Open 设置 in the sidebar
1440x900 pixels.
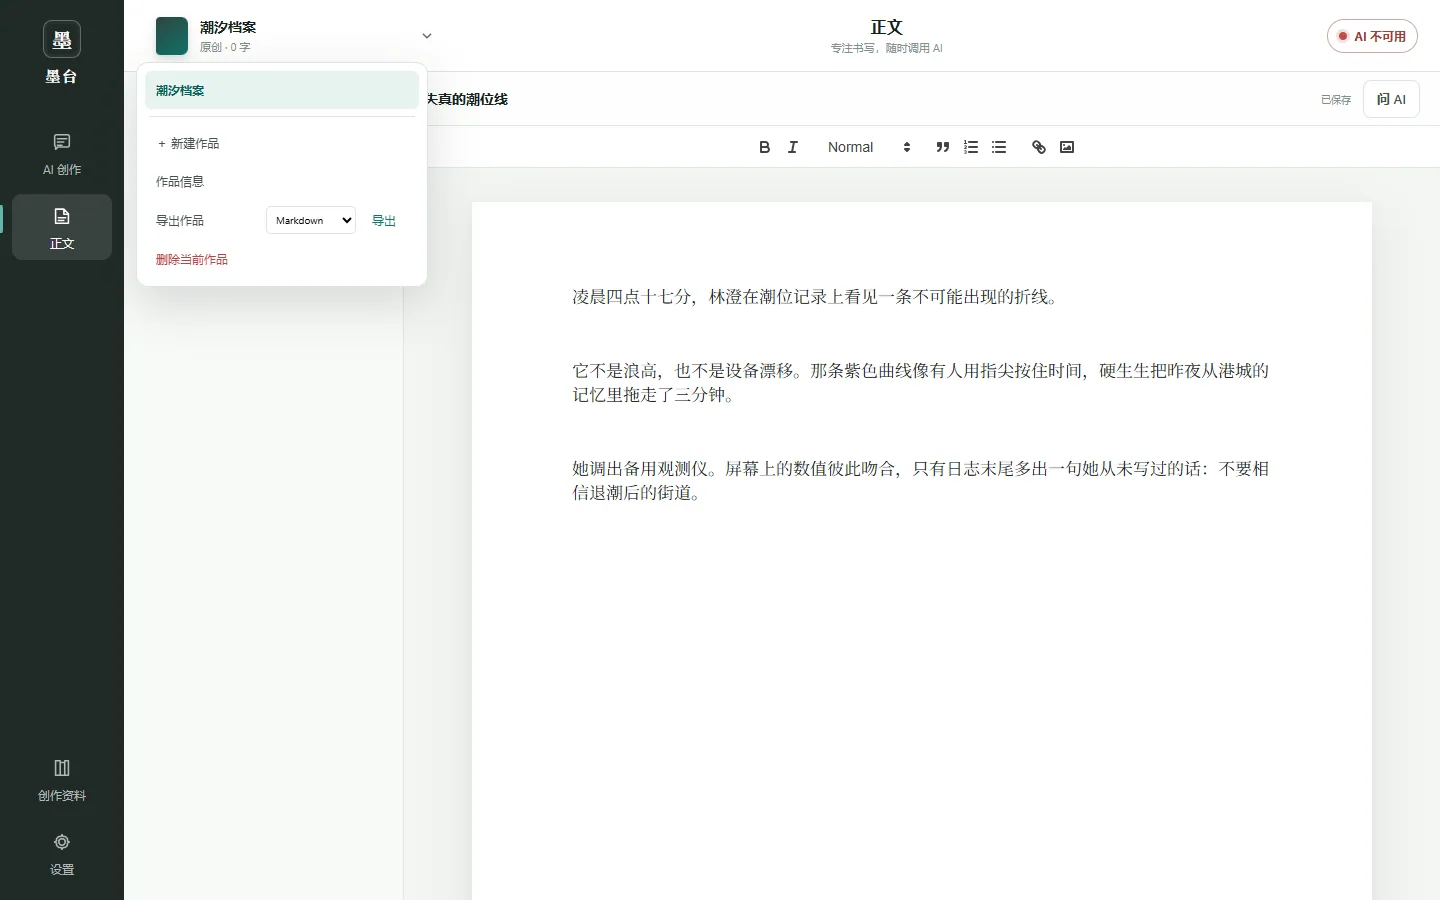click(62, 854)
